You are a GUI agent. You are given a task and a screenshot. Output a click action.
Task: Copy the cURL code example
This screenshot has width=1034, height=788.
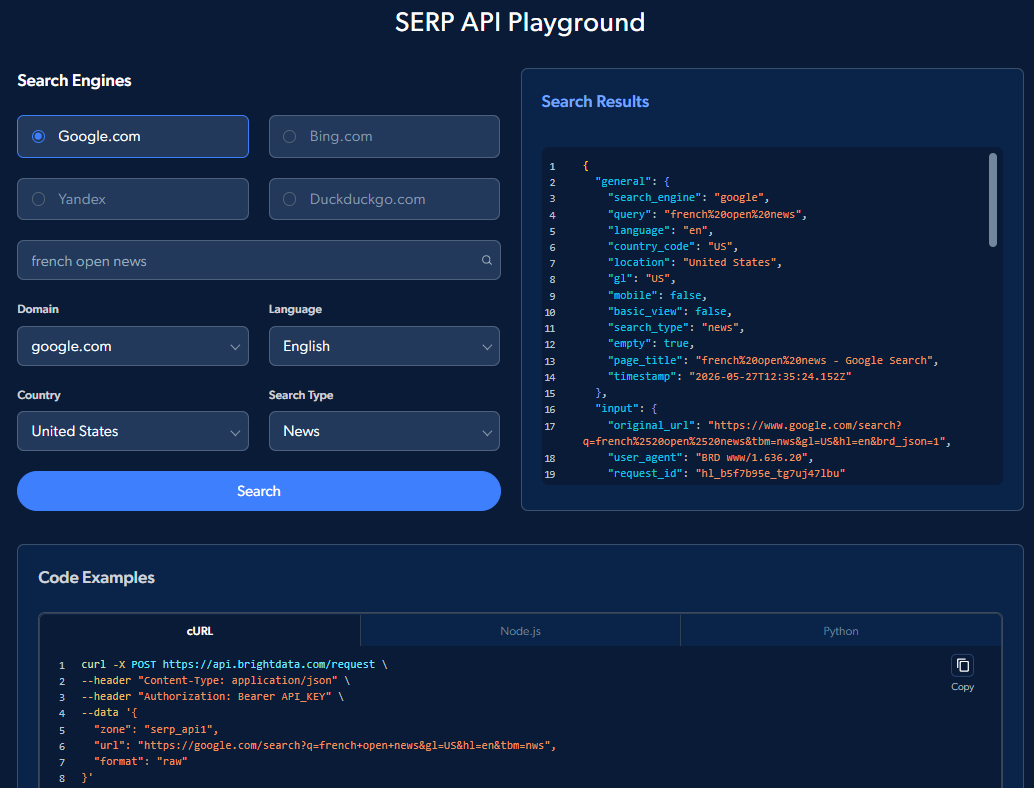962,665
